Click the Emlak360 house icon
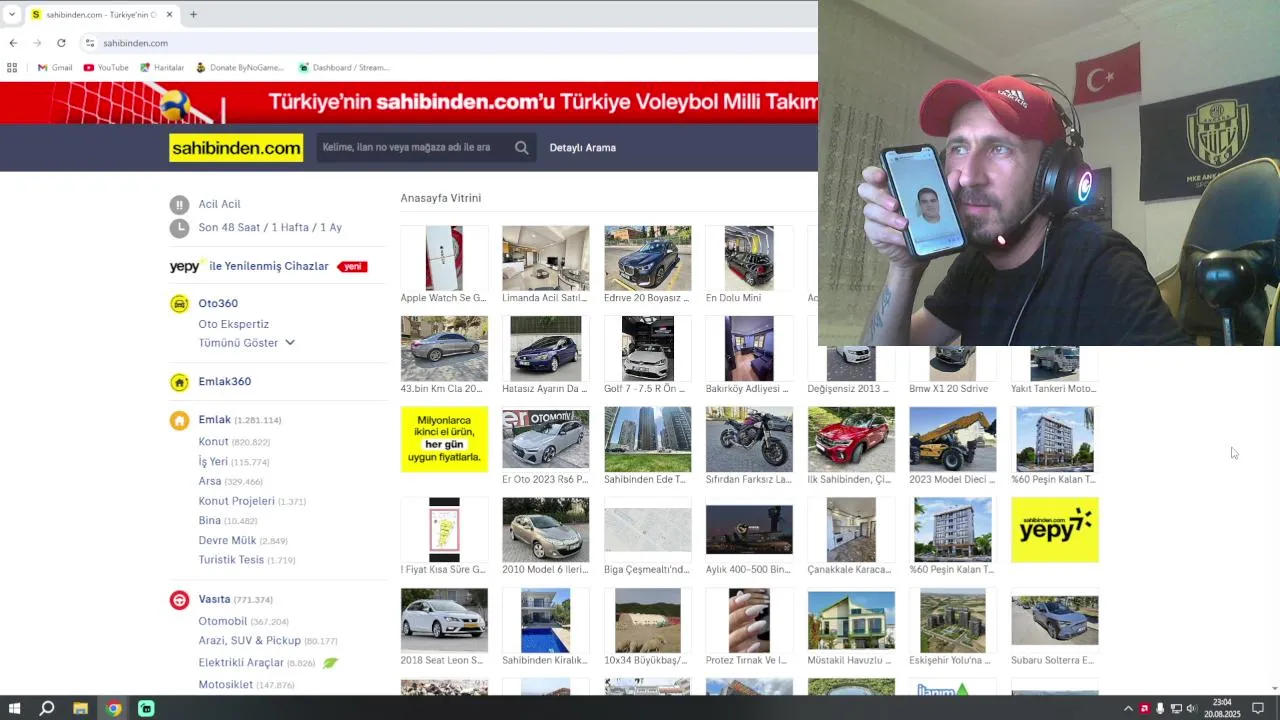The image size is (1280, 720). [x=179, y=382]
